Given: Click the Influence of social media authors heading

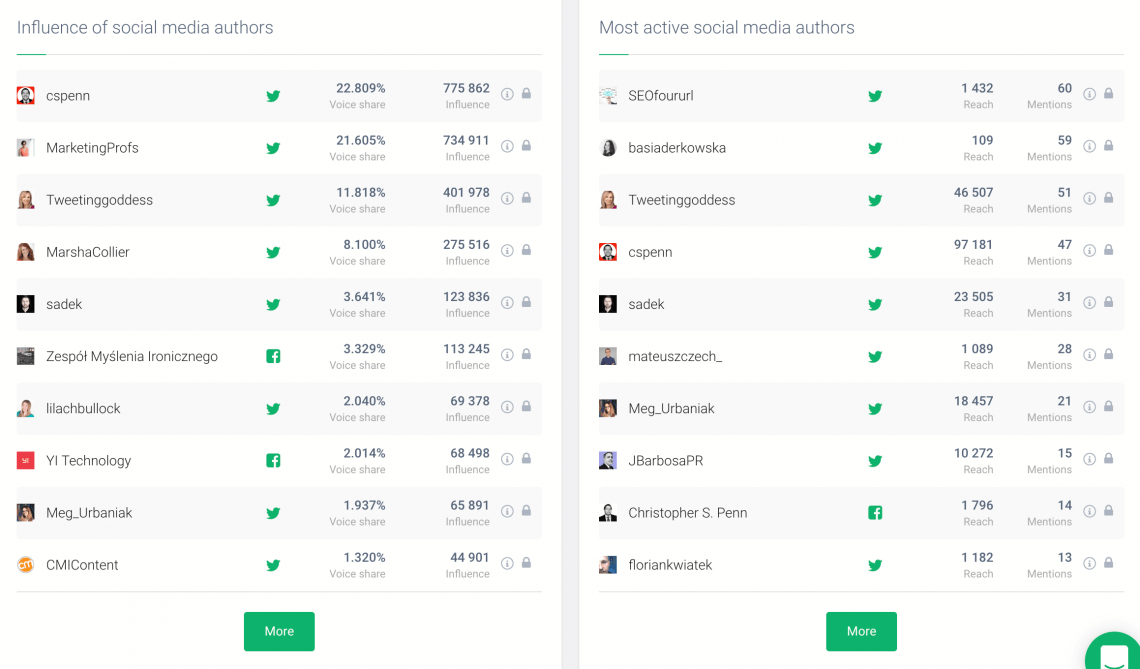Looking at the screenshot, I should pos(145,28).
